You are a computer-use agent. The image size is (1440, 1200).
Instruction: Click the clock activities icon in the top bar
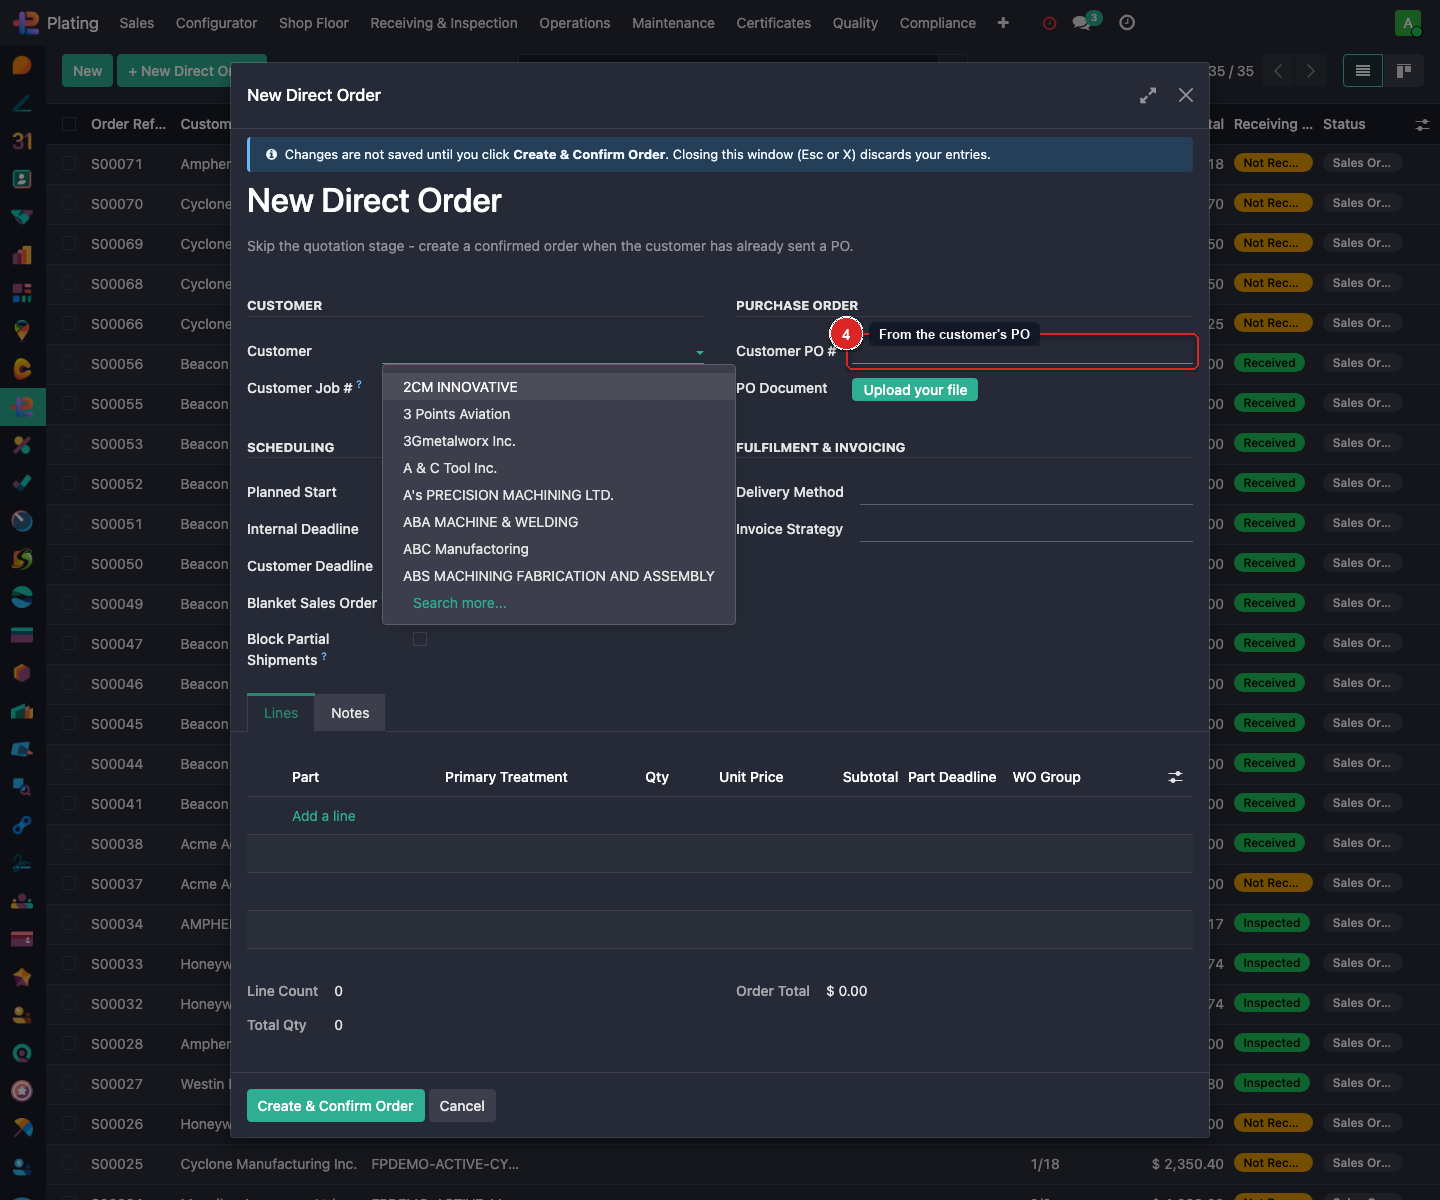1127,23
